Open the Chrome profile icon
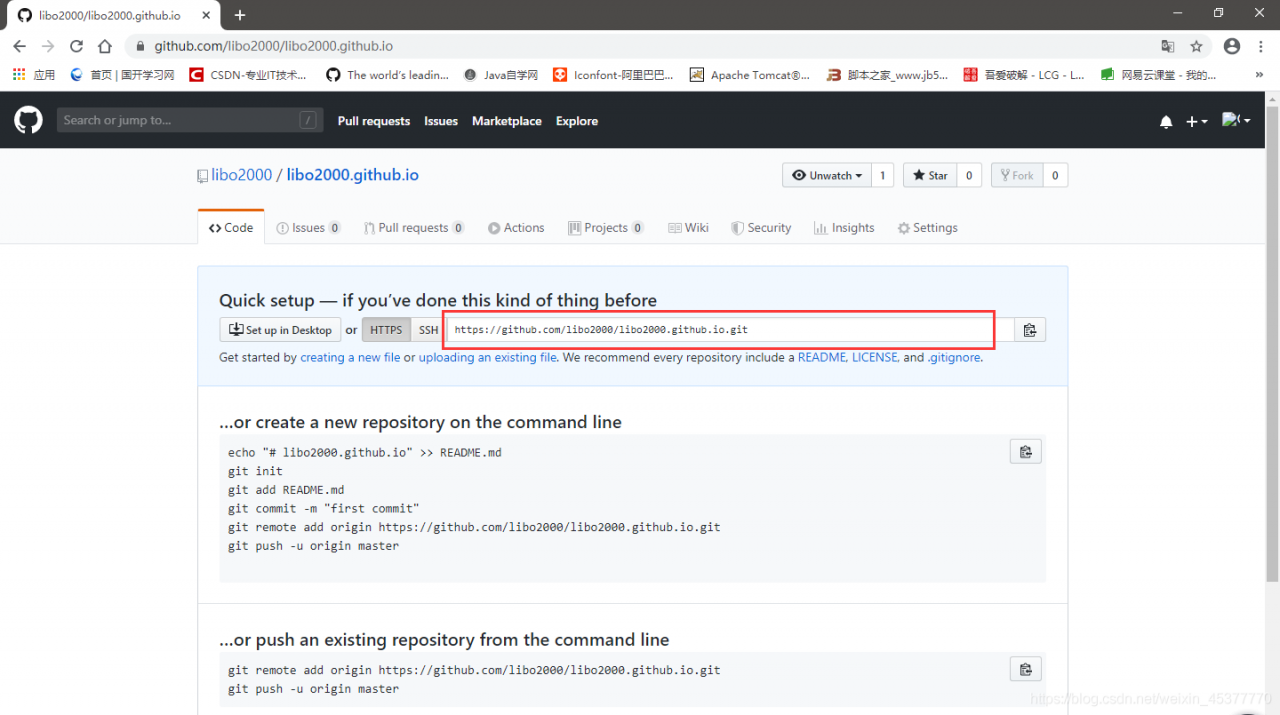Viewport: 1280px width, 715px height. click(x=1232, y=46)
